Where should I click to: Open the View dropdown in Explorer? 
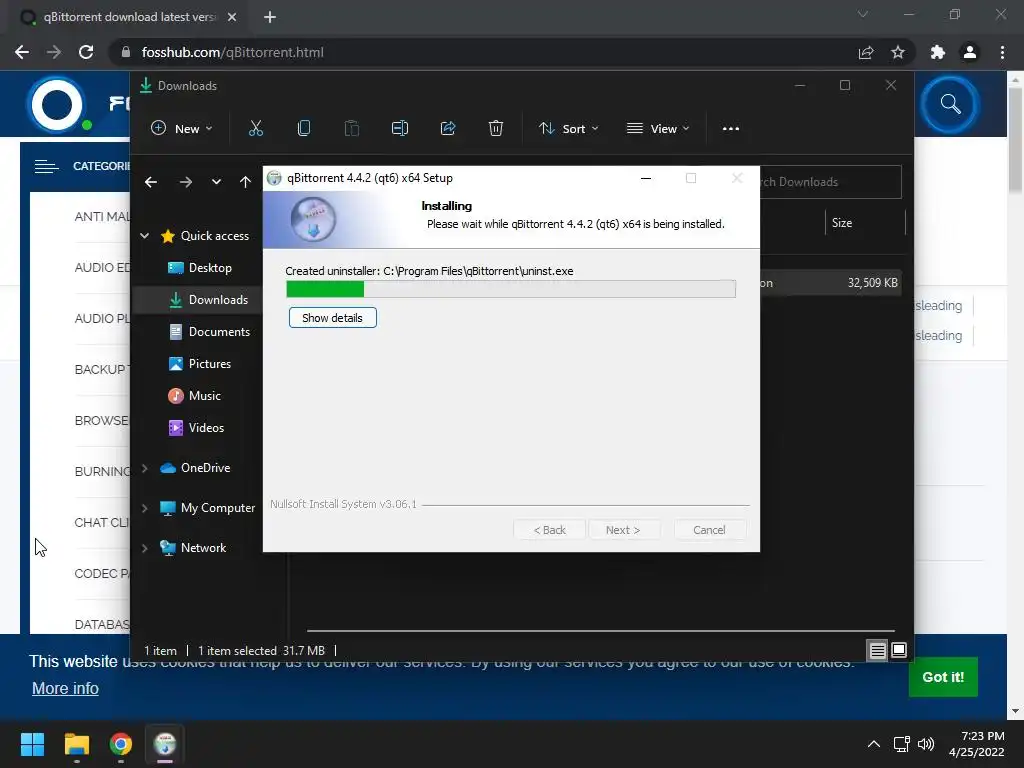pyautogui.click(x=658, y=129)
